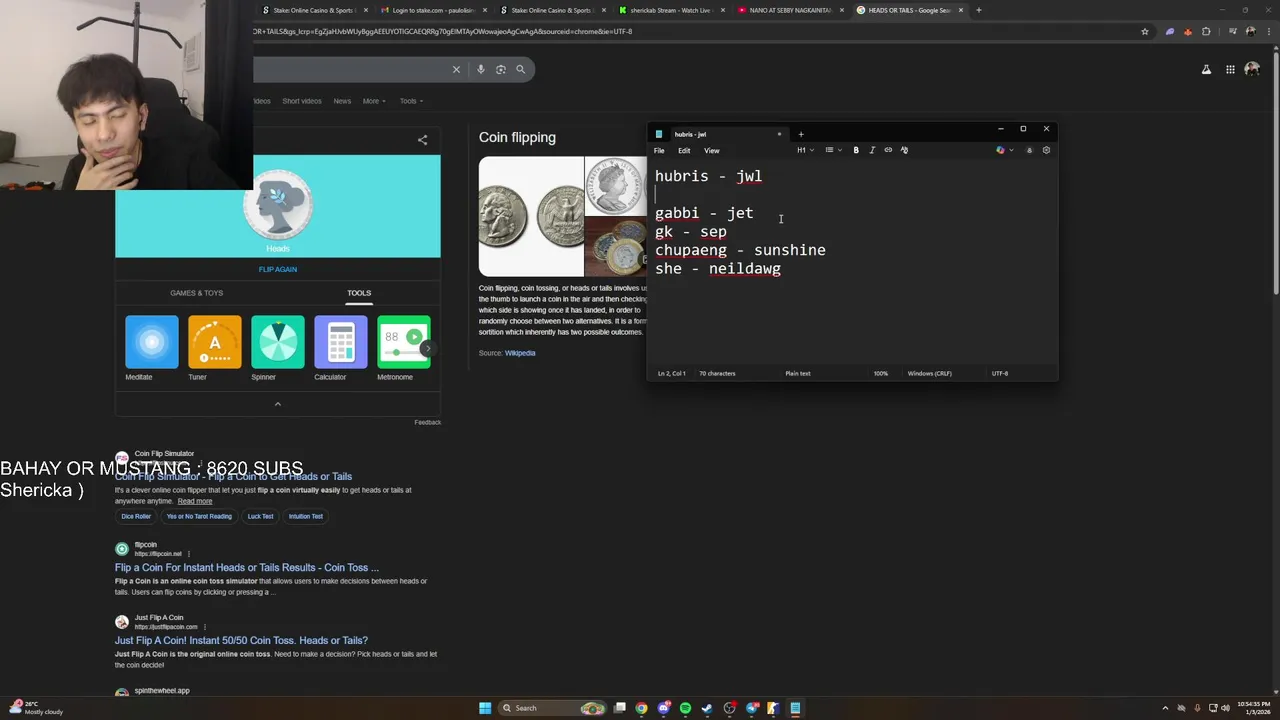The height and width of the screenshot is (720, 1280).
Task: Select the Dice Roller chip
Action: click(x=136, y=516)
